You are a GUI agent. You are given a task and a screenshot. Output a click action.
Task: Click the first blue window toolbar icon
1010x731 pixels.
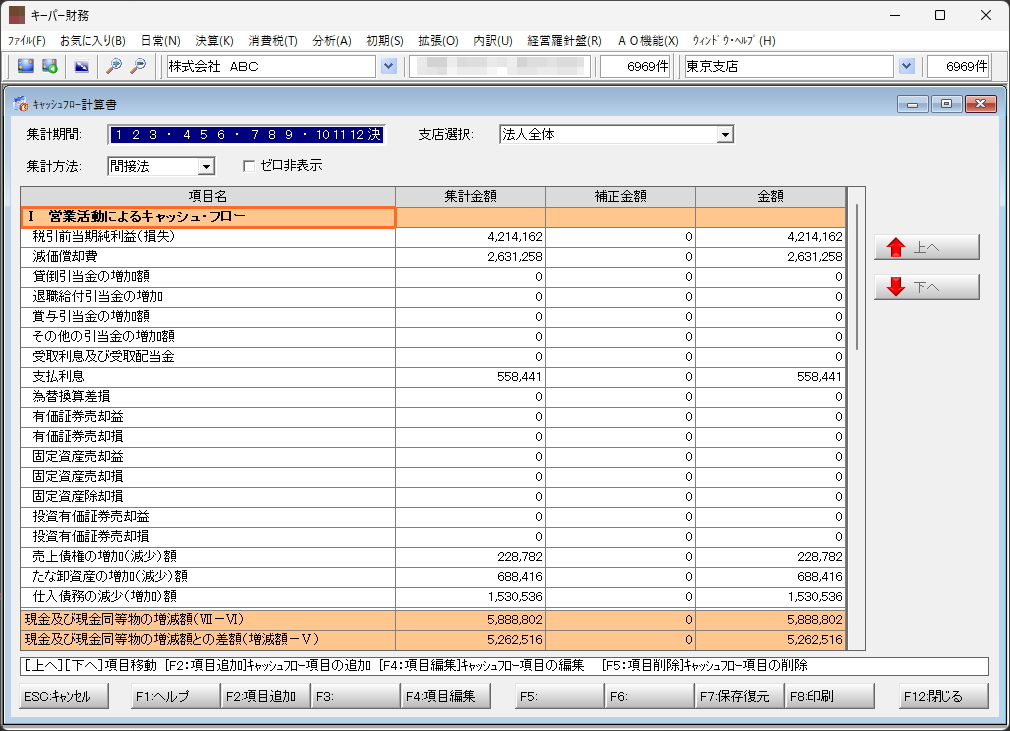(x=26, y=66)
